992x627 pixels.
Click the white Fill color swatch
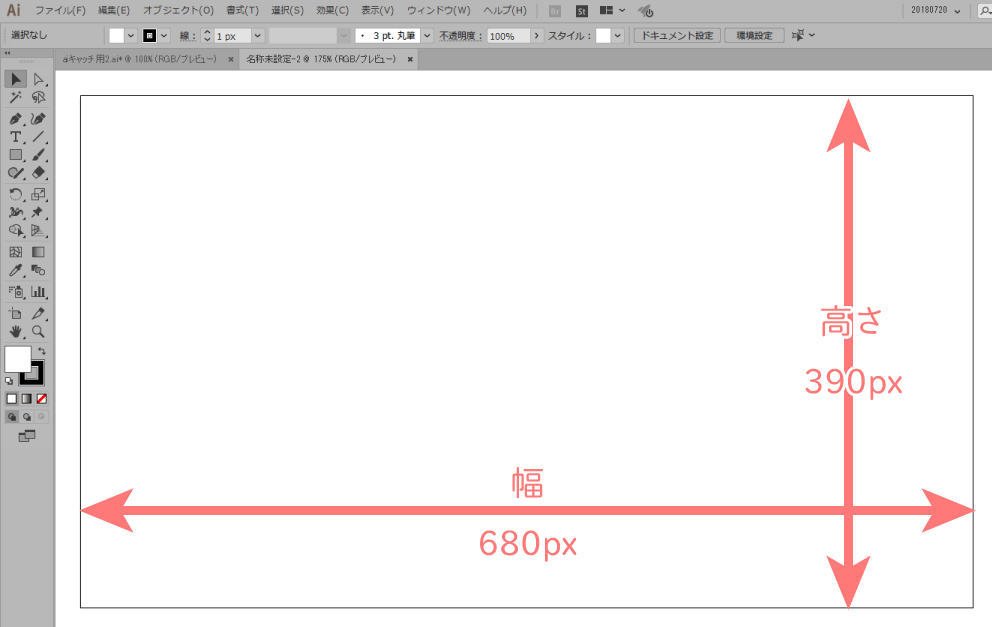tap(17, 359)
